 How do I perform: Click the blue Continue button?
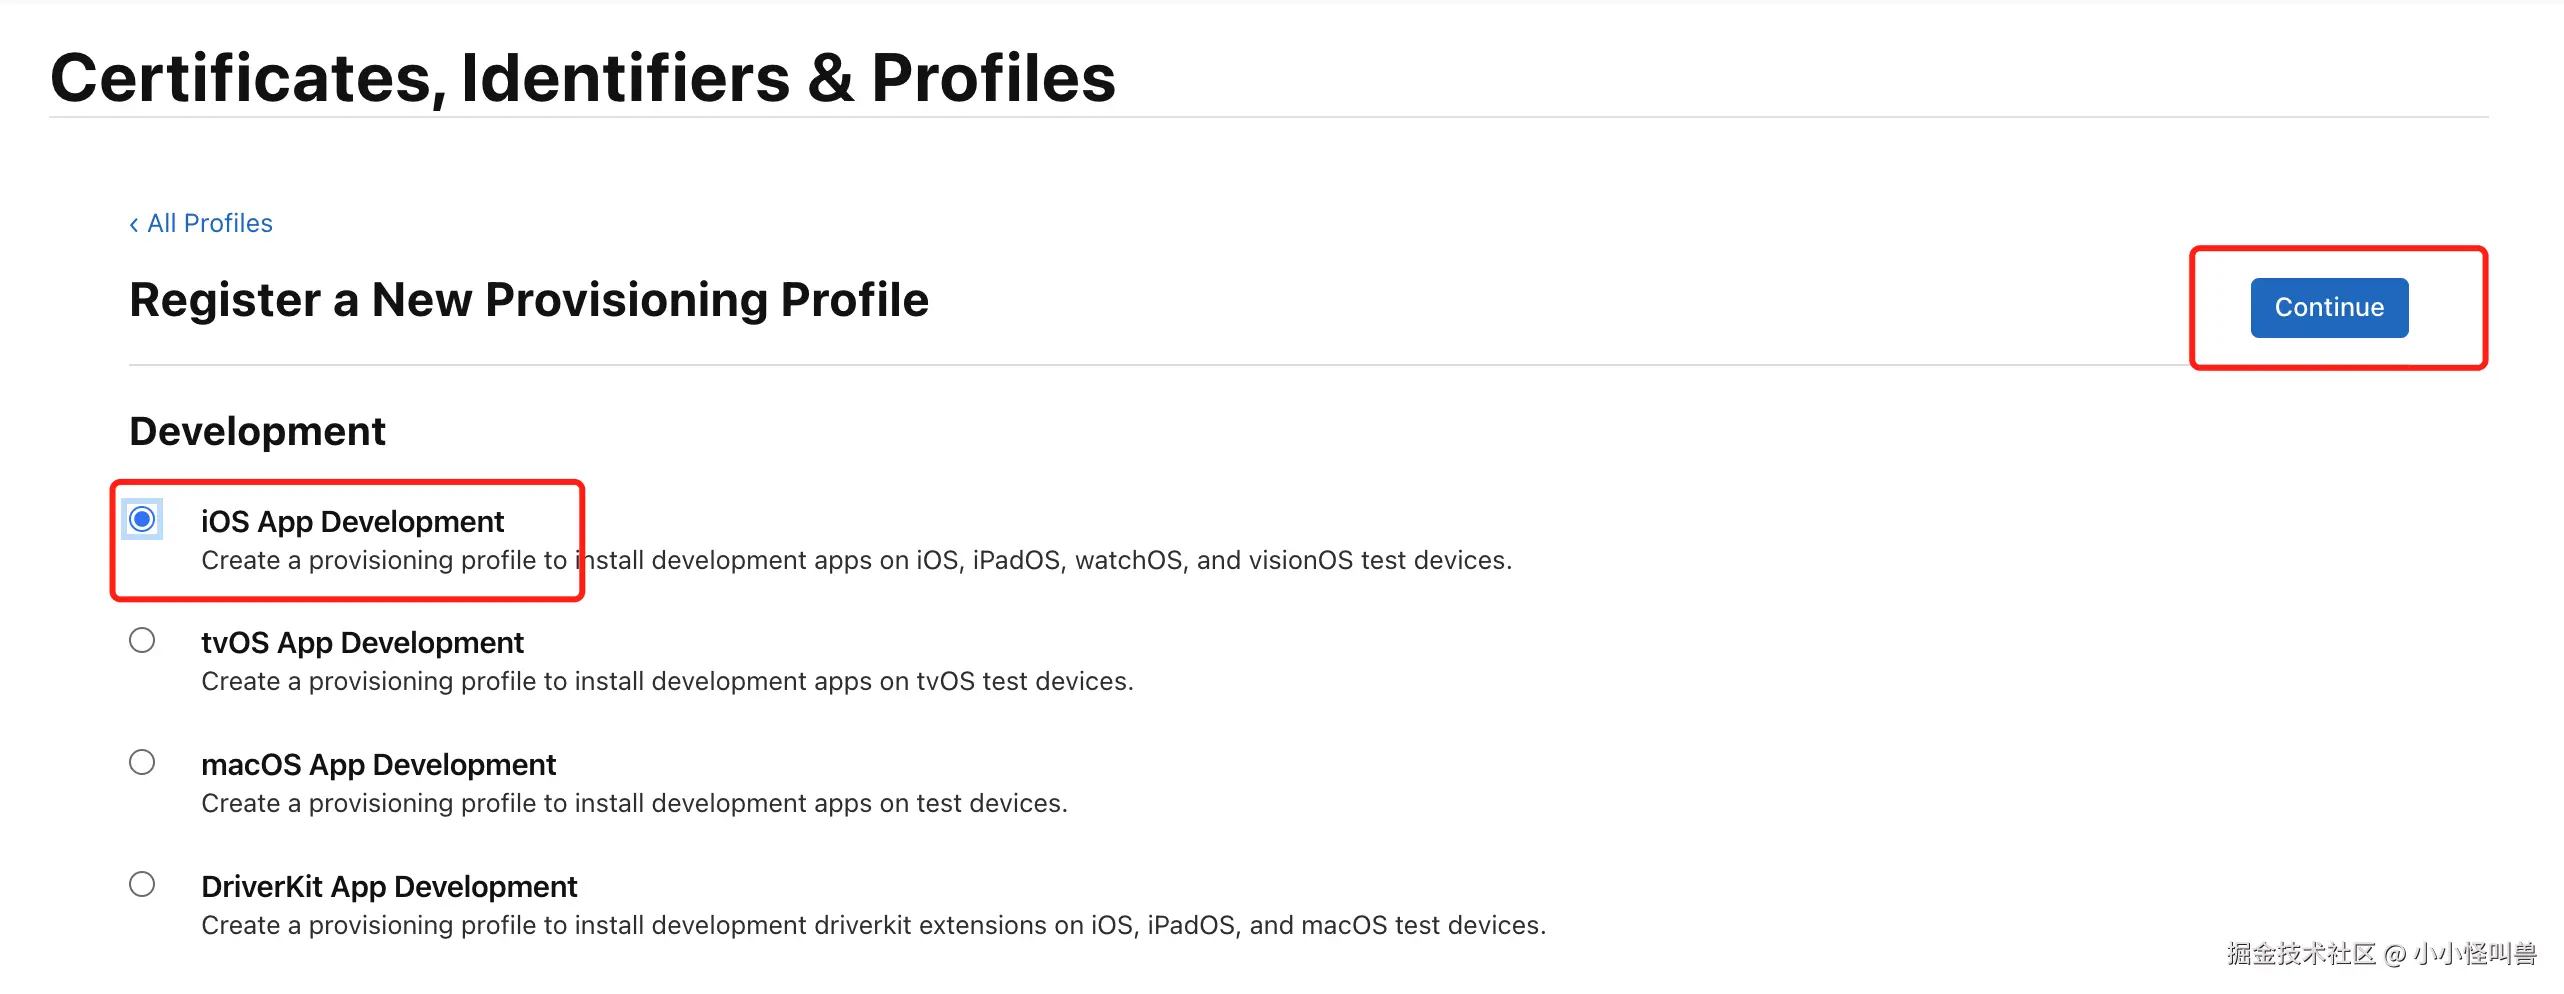coord(2328,307)
